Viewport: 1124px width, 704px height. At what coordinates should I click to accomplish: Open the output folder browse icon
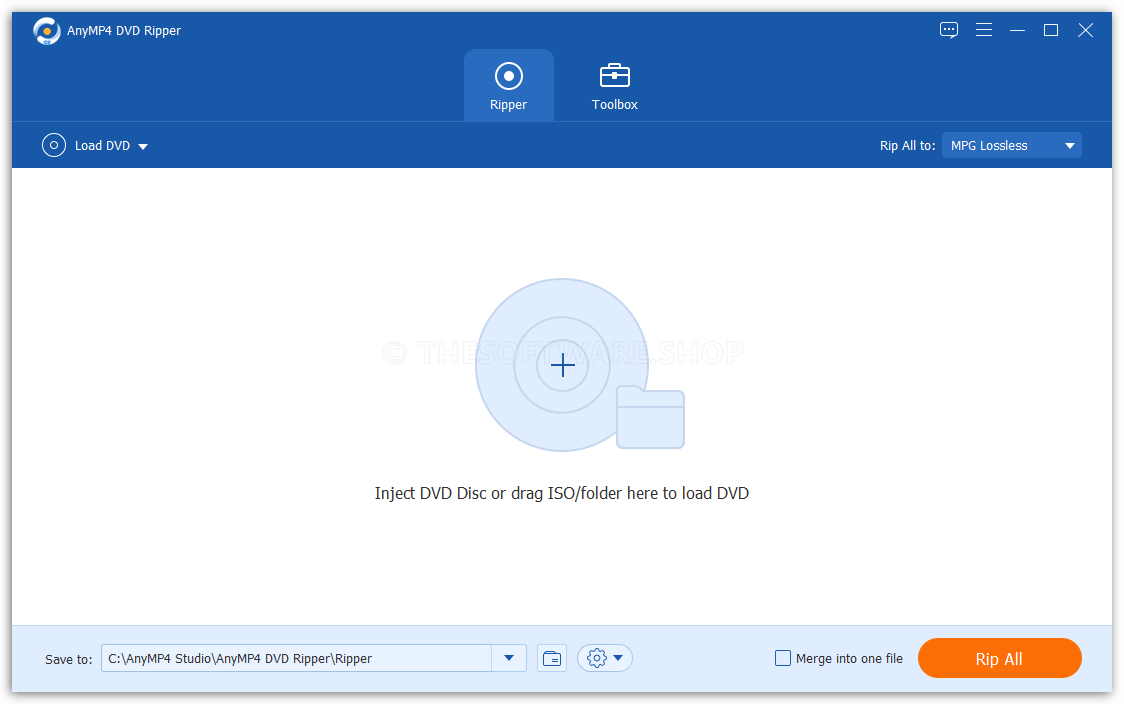[x=552, y=658]
